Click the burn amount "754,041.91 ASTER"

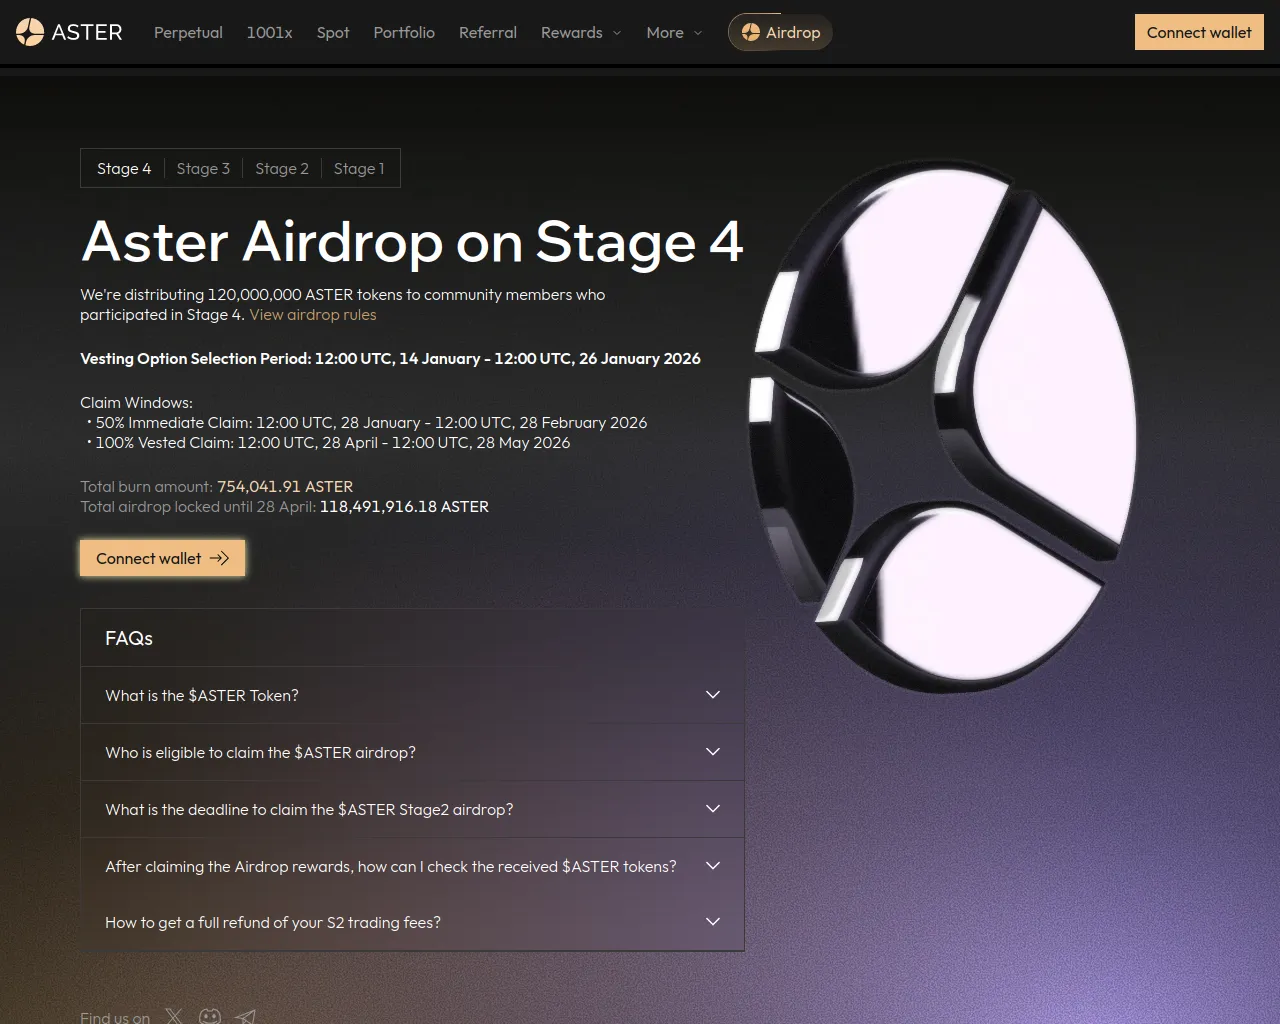(x=285, y=486)
